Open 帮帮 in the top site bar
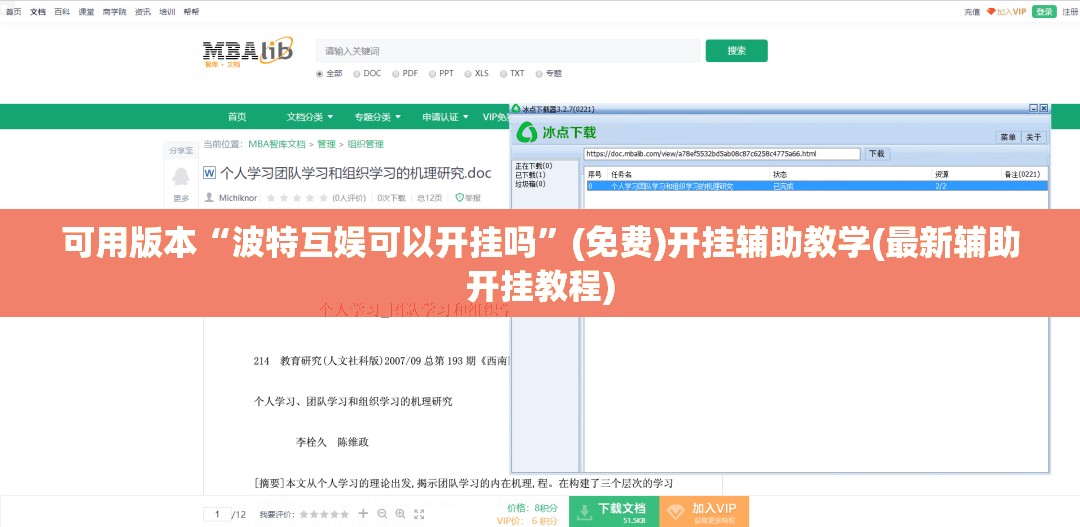Viewport: 1080px width, 527px height. 191,12
